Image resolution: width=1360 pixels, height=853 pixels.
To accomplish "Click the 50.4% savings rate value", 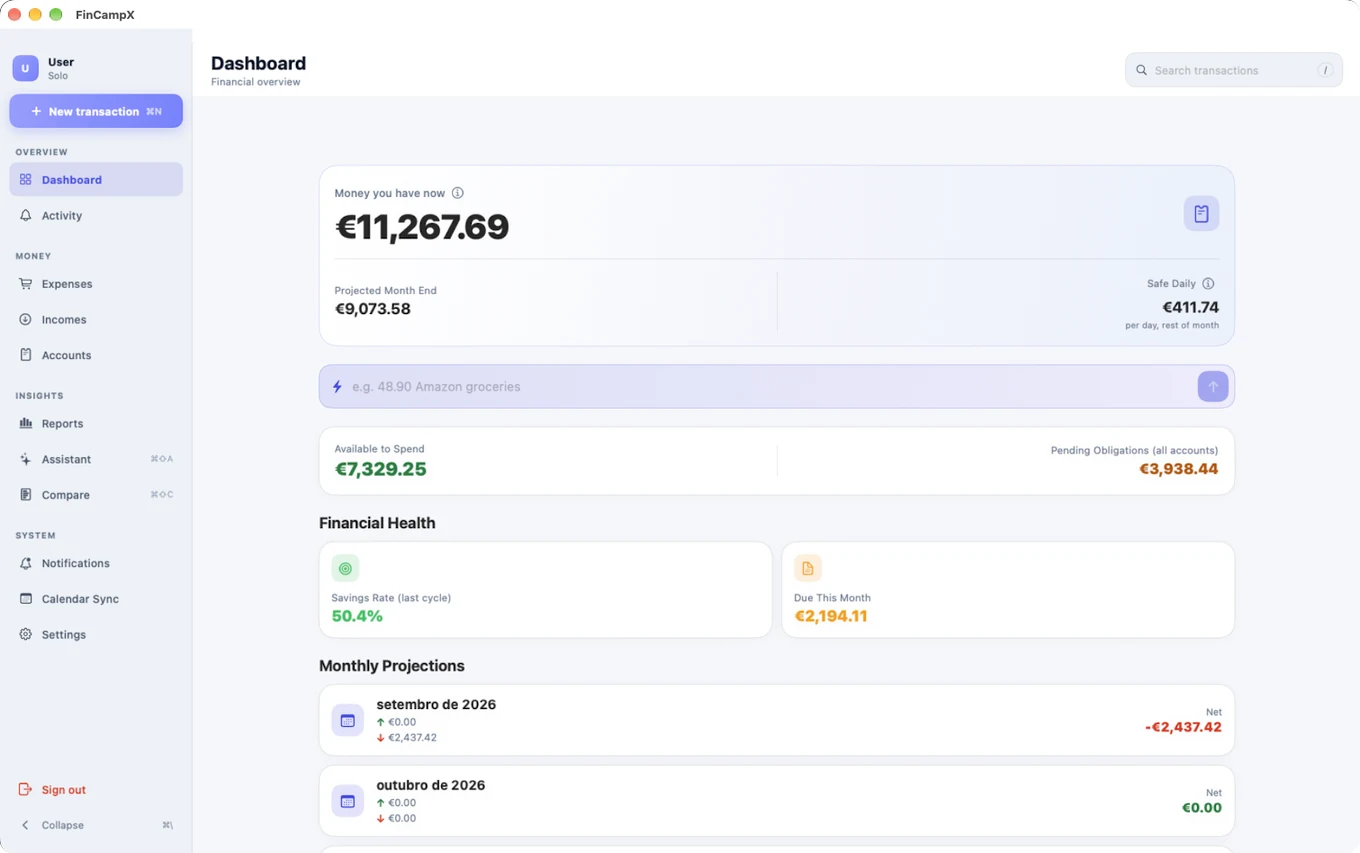I will point(357,616).
